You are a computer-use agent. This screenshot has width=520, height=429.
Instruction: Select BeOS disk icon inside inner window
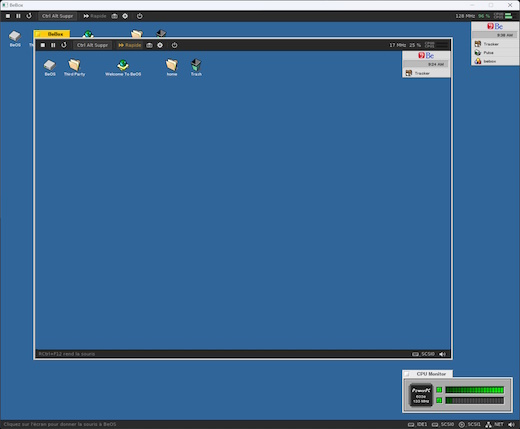[50, 67]
